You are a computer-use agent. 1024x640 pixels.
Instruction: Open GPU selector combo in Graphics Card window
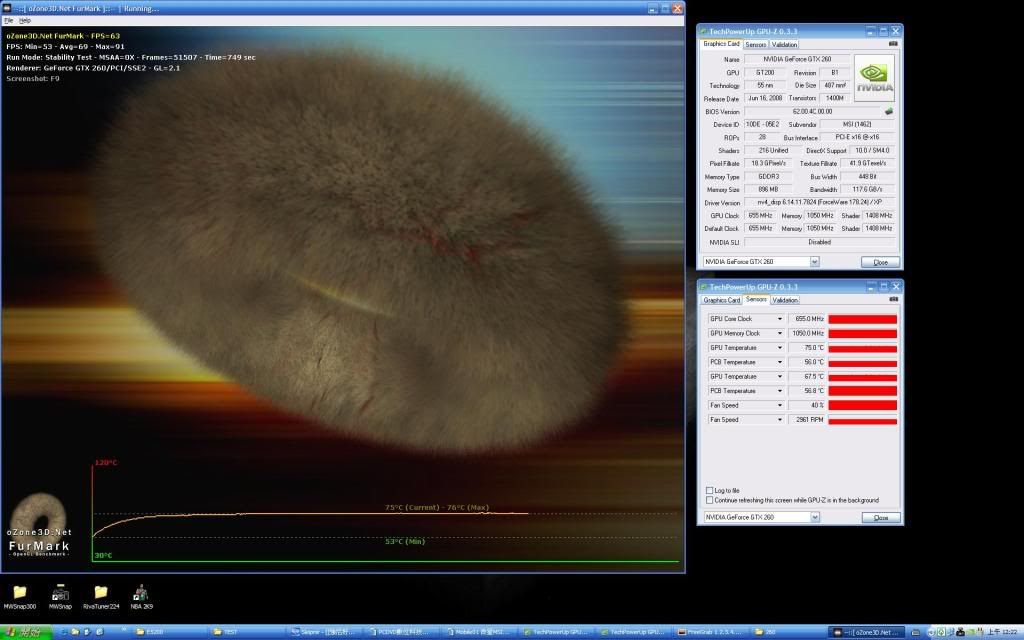[761, 262]
